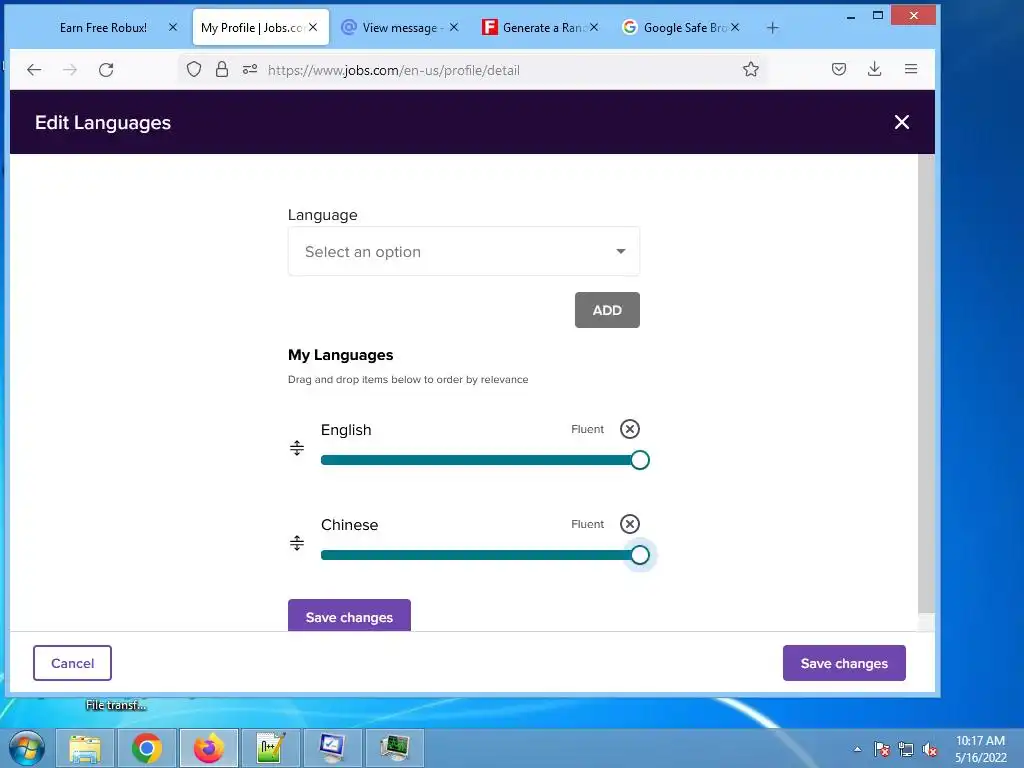The image size is (1024, 768).
Task: Show hidden system tray icons
Action: pyautogui.click(x=857, y=749)
